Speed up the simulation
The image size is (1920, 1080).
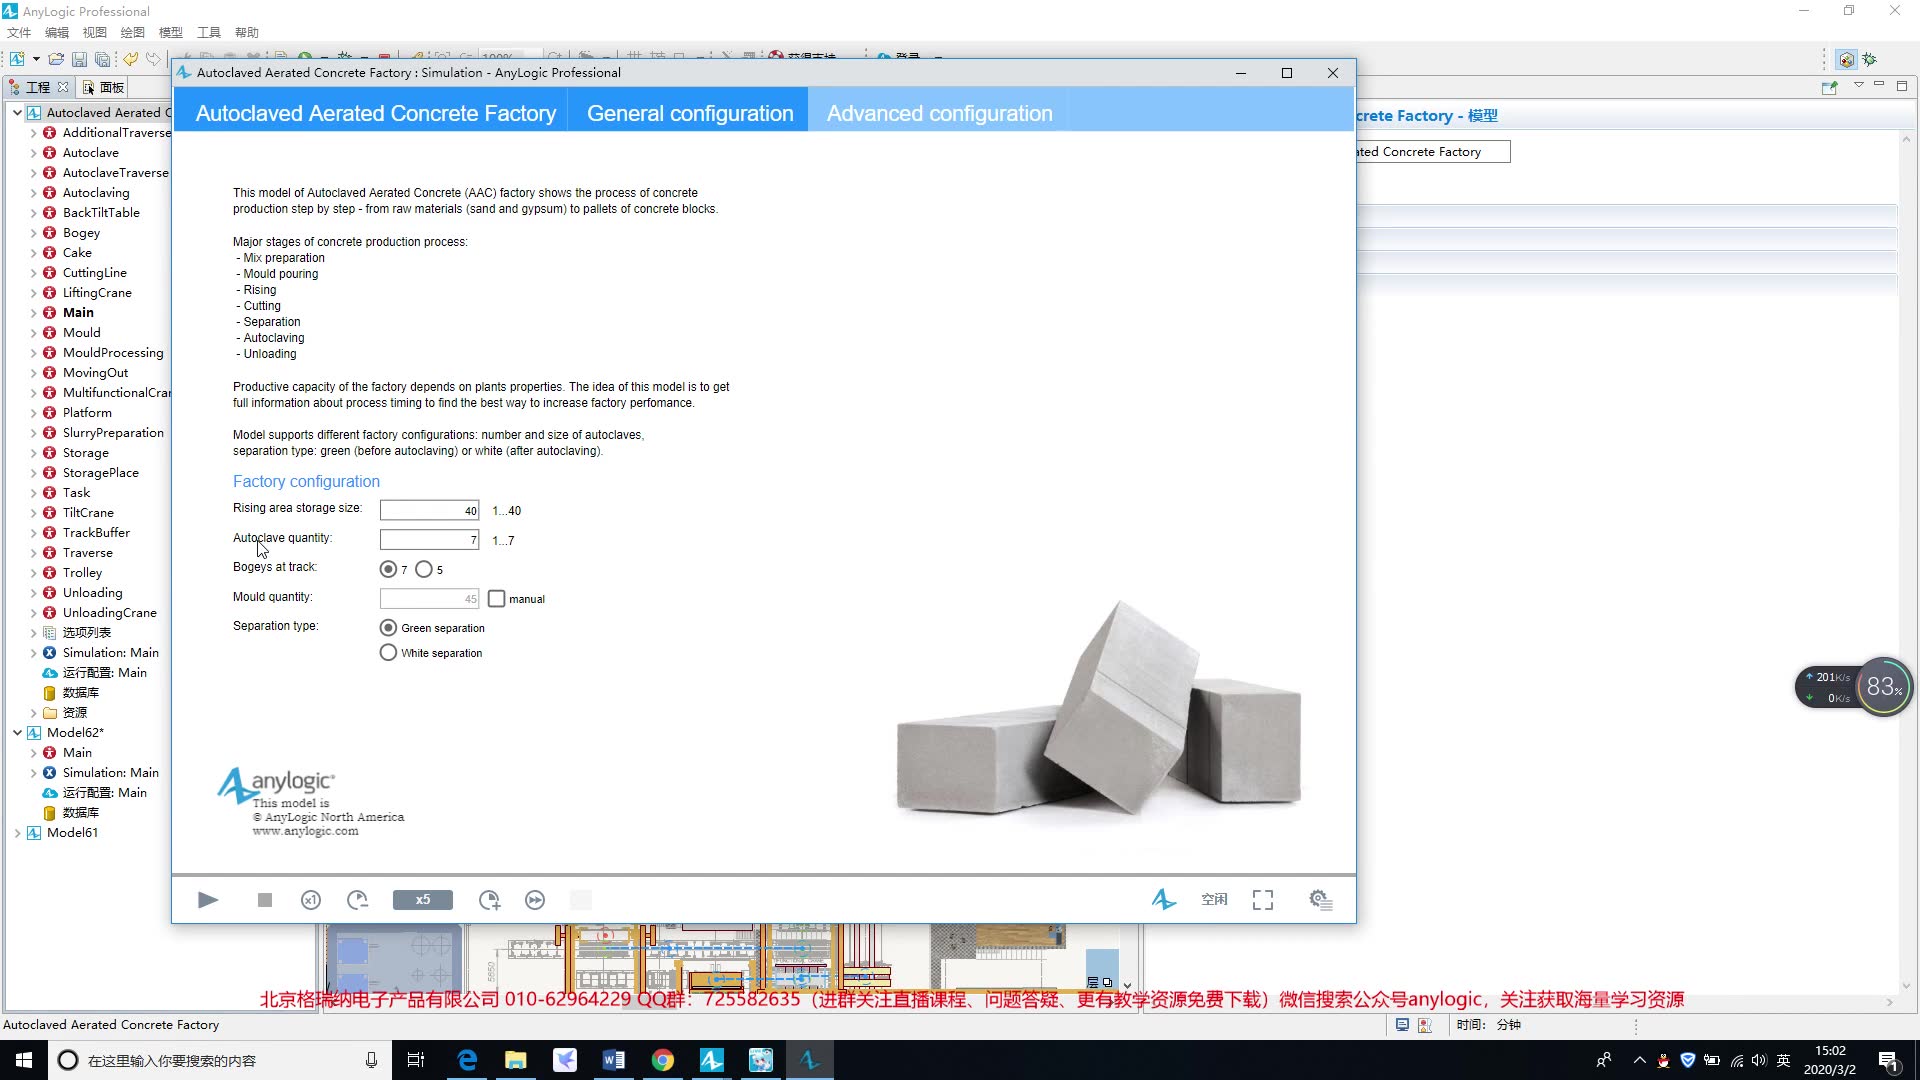coord(489,900)
